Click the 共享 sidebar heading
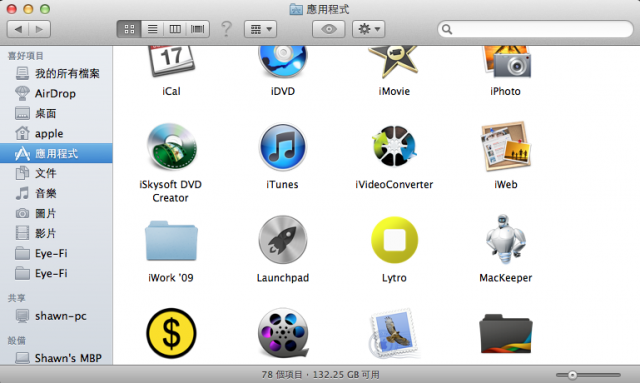640x383 pixels. click(16, 298)
